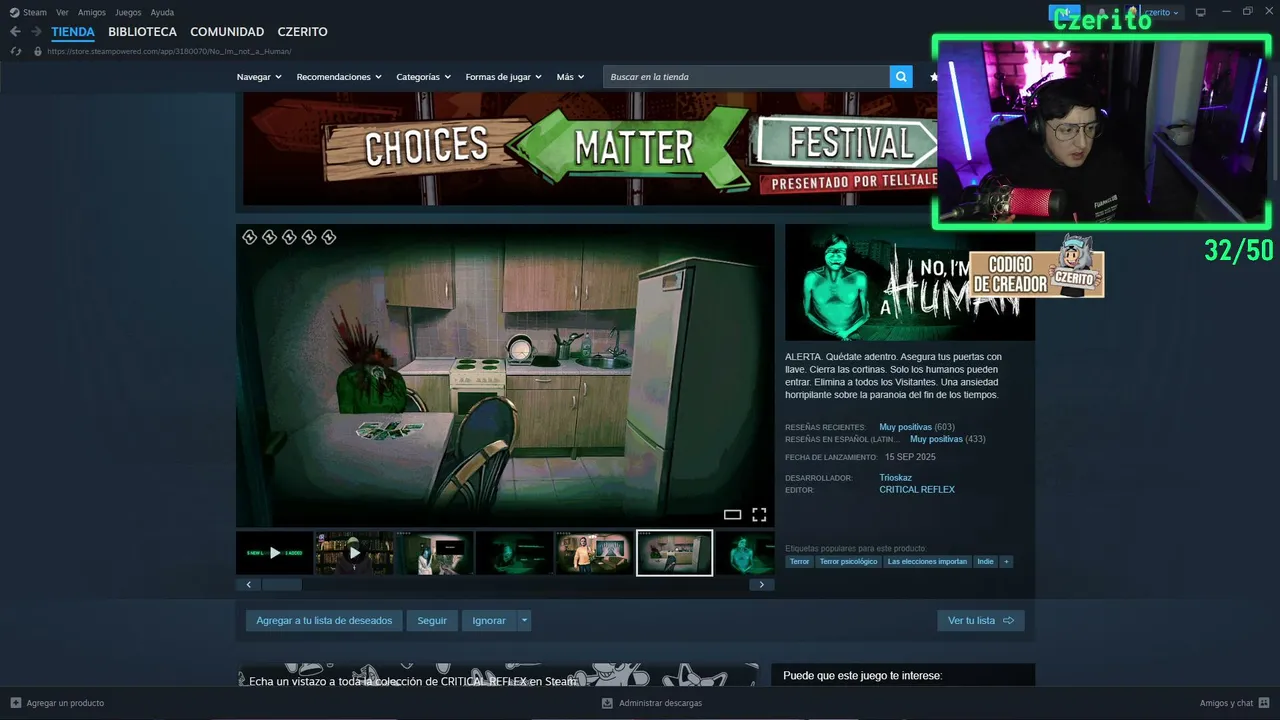1280x720 pixels.
Task: Play the first trailer thumbnail
Action: (275, 553)
